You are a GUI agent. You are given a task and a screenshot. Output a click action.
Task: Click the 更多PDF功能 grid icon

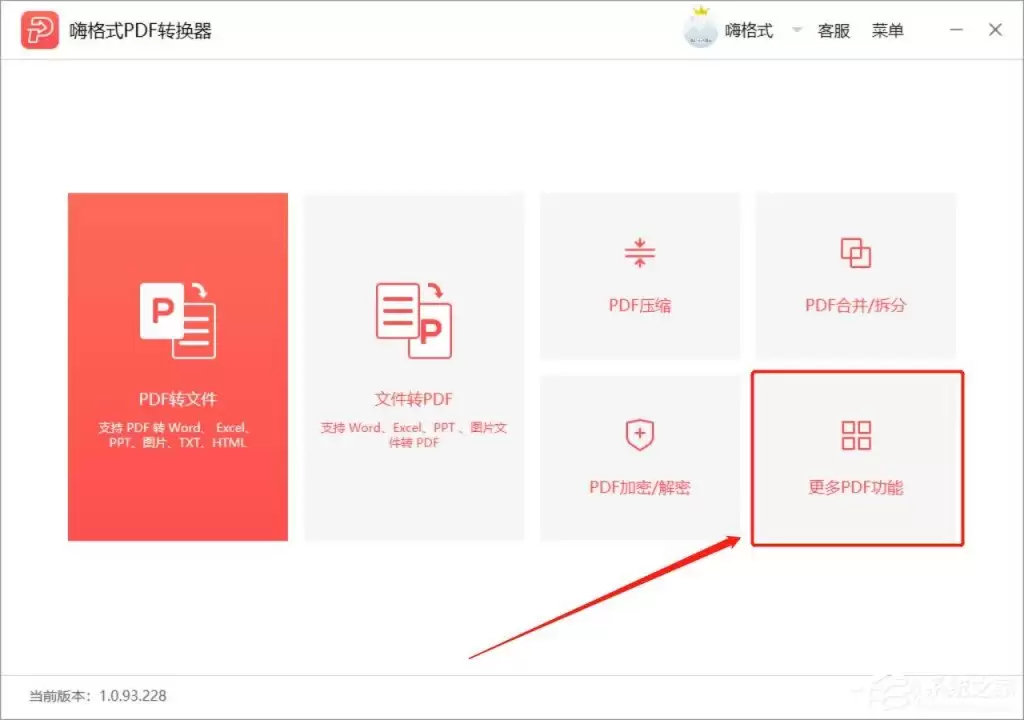tap(856, 434)
